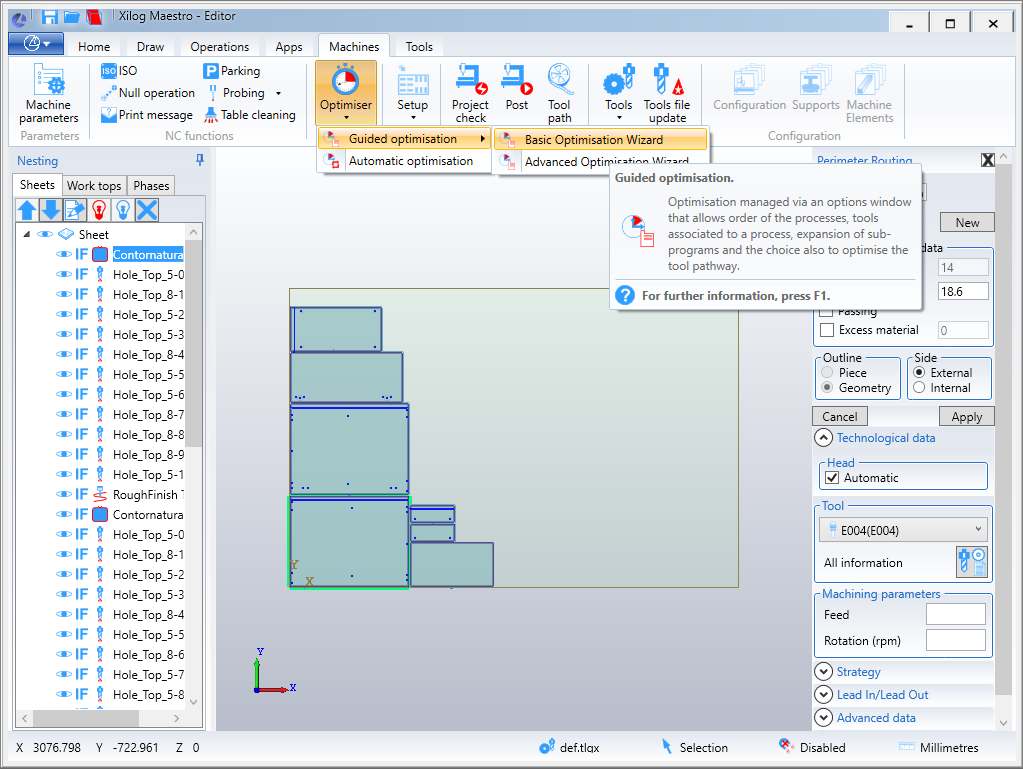Toggle visibility of Sheet node
Image resolution: width=1023 pixels, height=769 pixels.
45,234
